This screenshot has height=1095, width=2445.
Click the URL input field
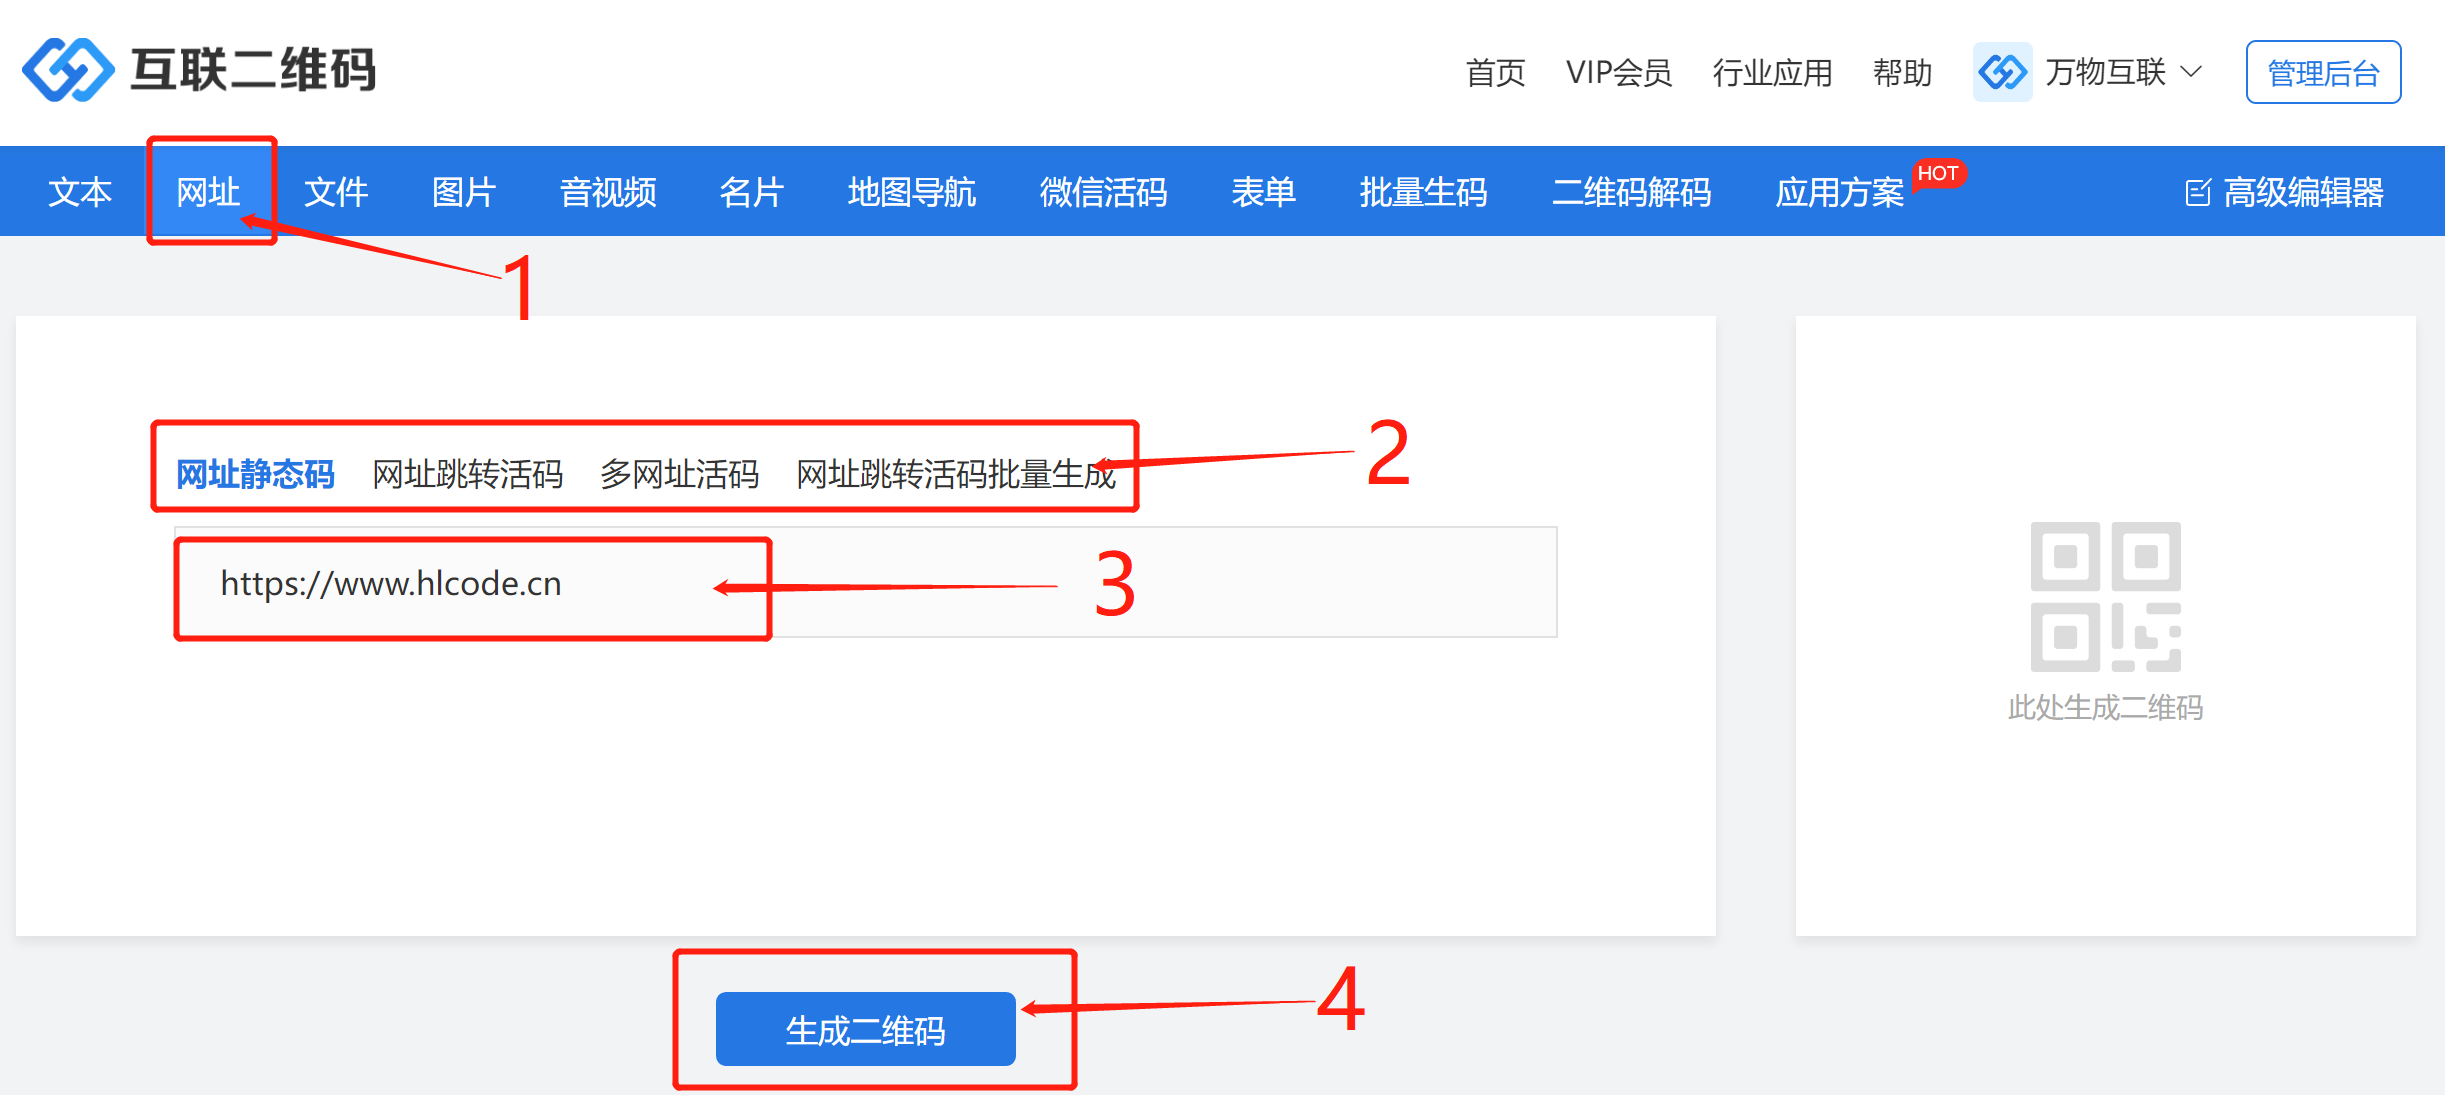tap(866, 582)
